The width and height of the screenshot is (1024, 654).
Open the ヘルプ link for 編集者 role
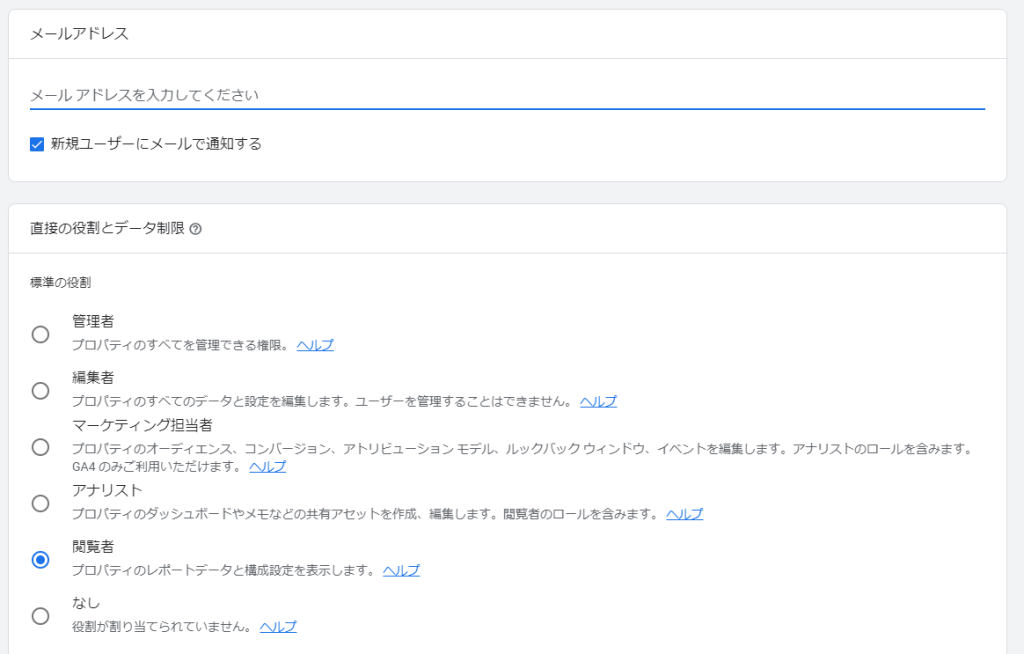(598, 401)
